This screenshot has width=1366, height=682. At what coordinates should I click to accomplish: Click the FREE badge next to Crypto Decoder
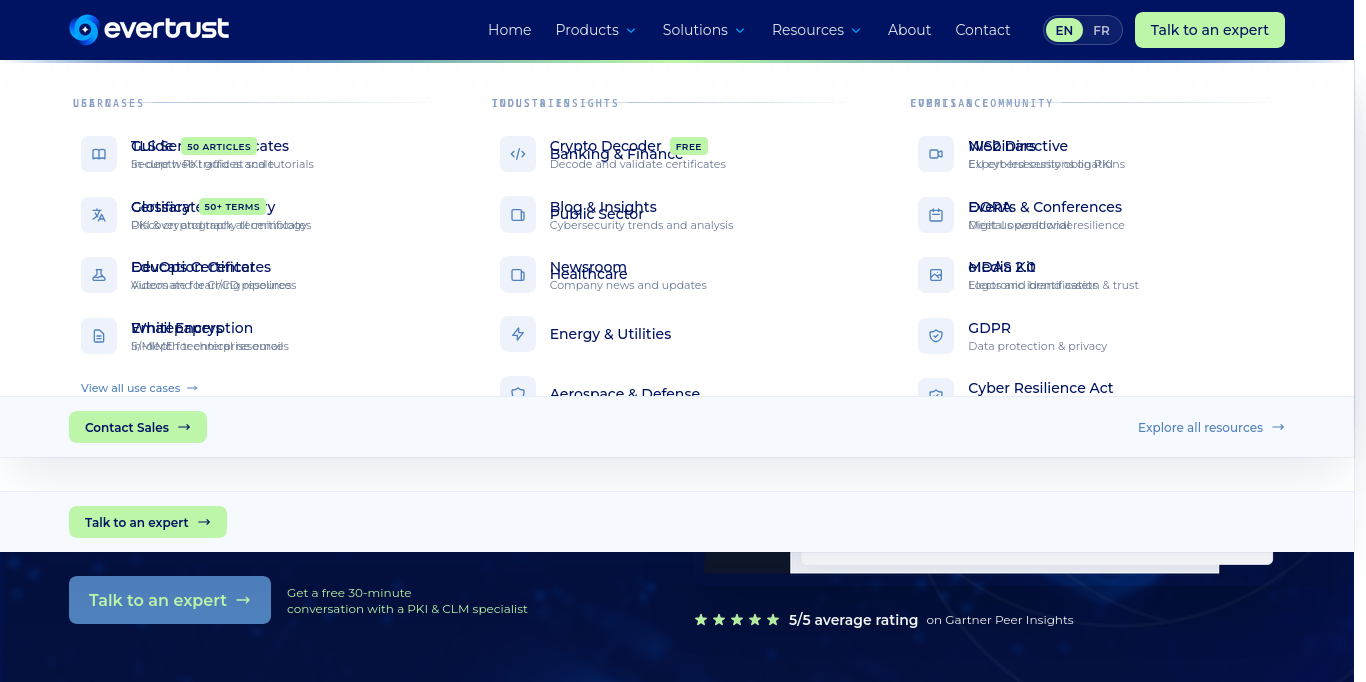pos(689,147)
